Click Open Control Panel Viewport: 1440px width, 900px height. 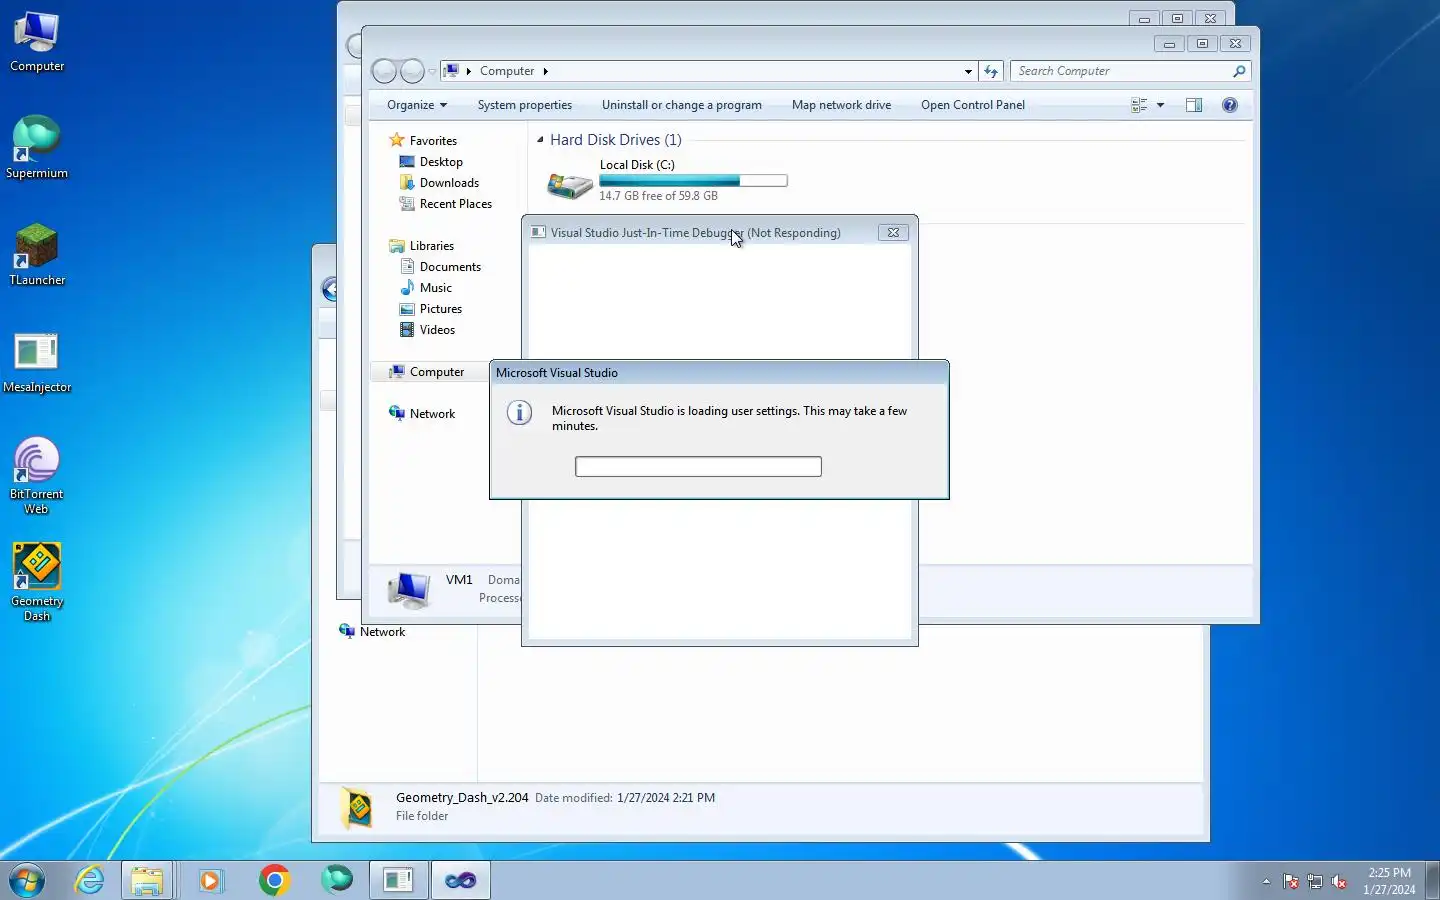973,105
